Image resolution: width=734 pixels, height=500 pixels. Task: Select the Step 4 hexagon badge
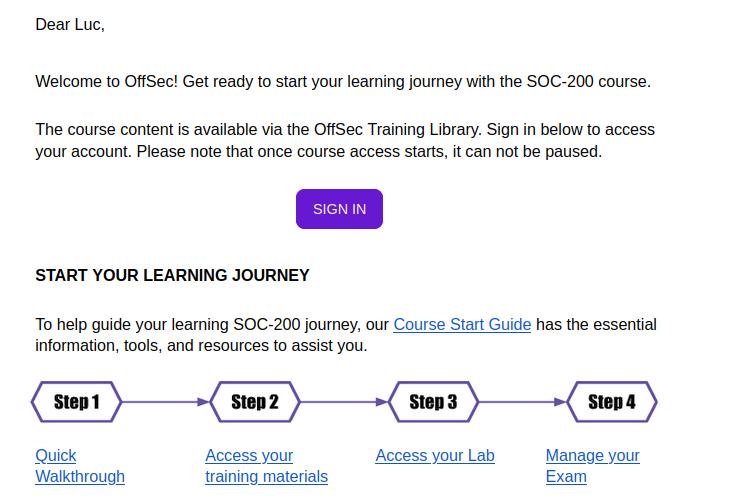coord(612,402)
